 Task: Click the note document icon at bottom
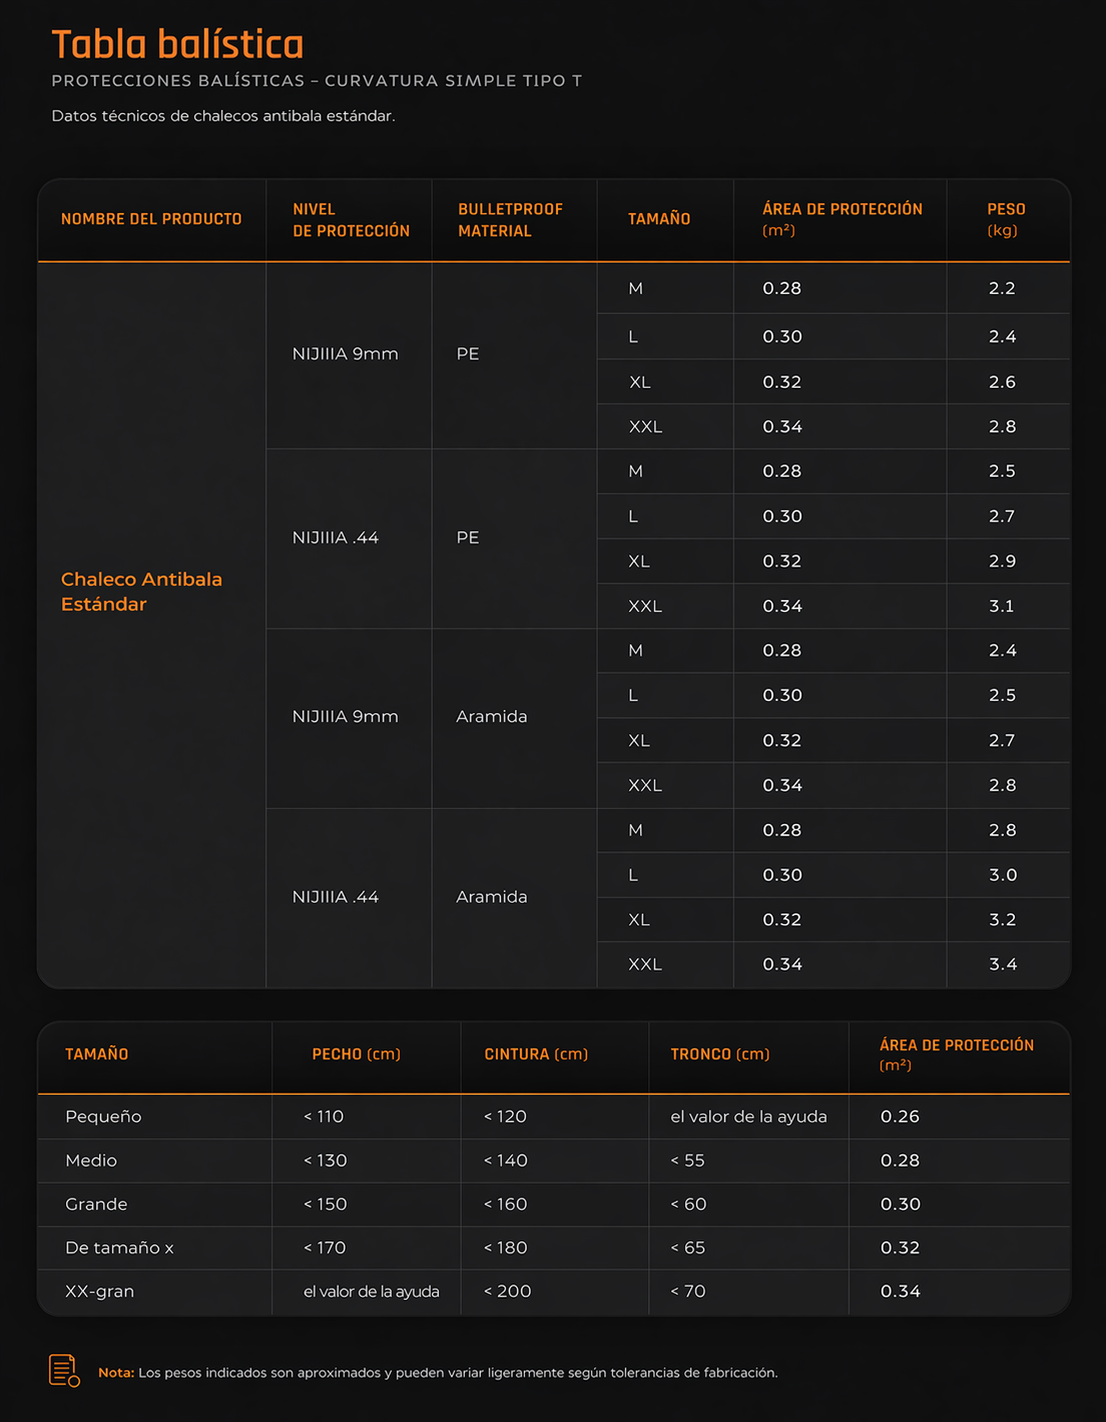tap(64, 1370)
